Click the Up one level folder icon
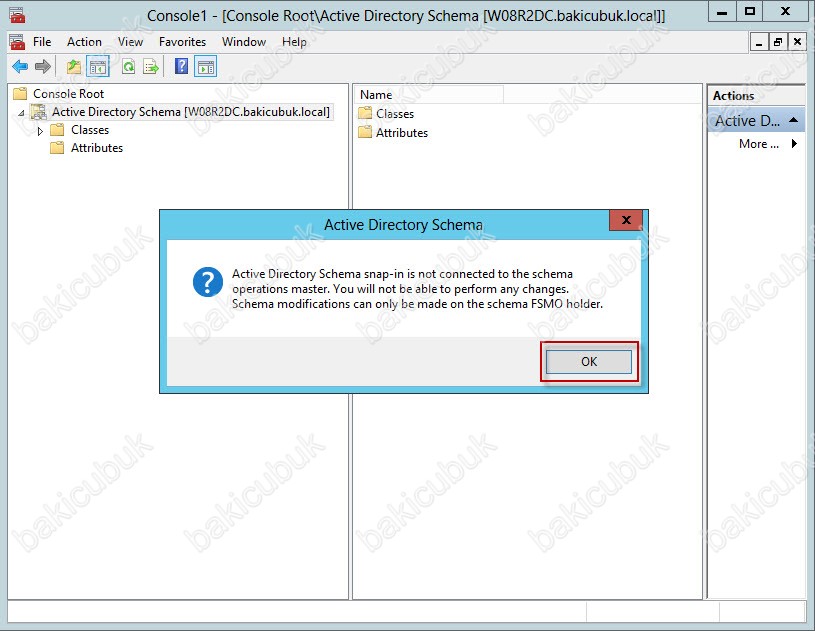815x631 pixels. (74, 67)
